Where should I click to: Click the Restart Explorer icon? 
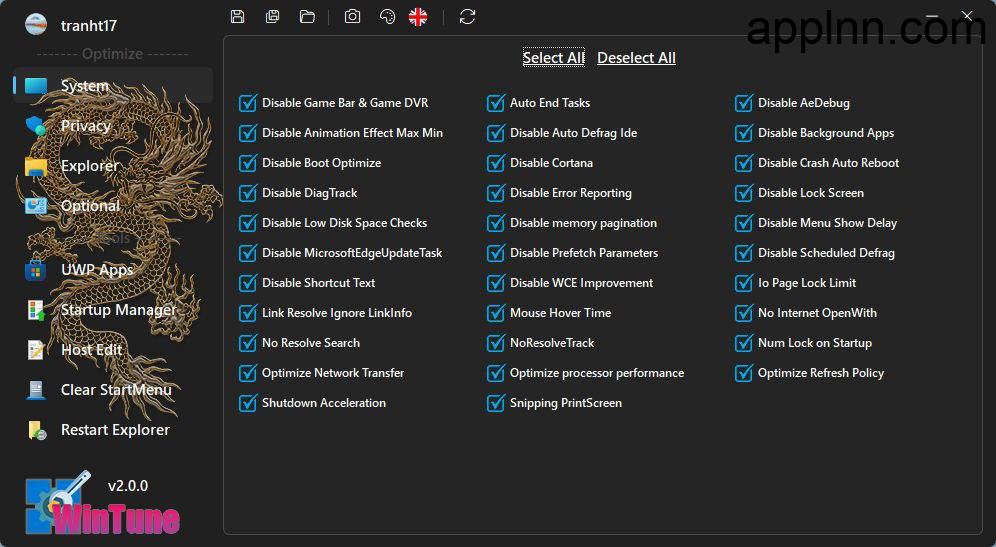tap(37, 430)
